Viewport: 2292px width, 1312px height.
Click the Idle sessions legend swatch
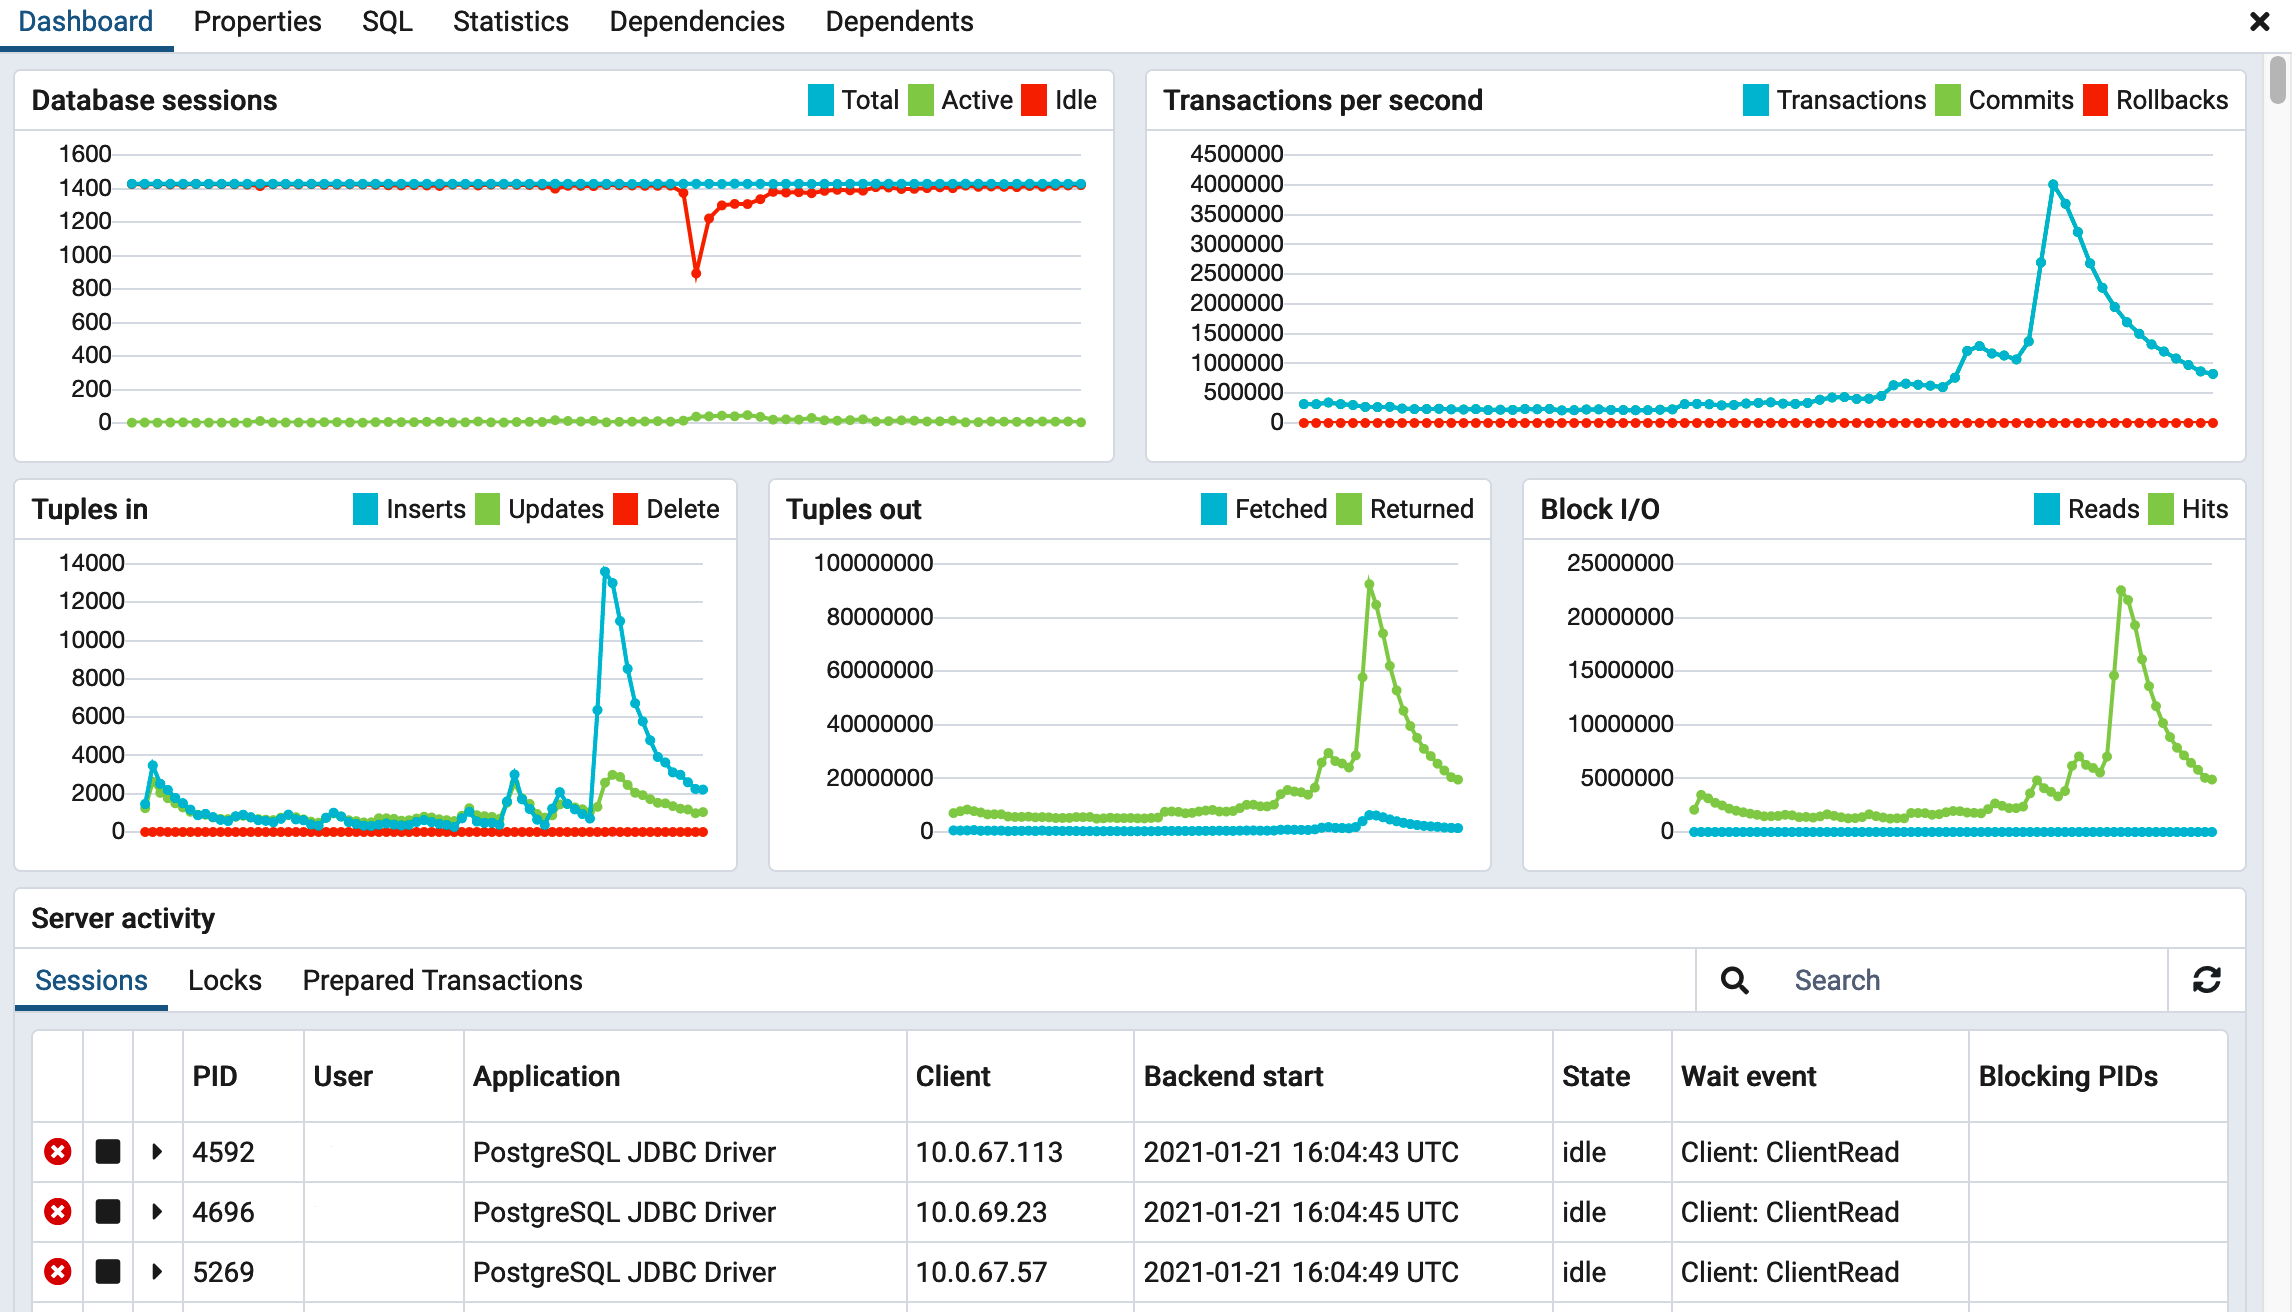[1034, 100]
